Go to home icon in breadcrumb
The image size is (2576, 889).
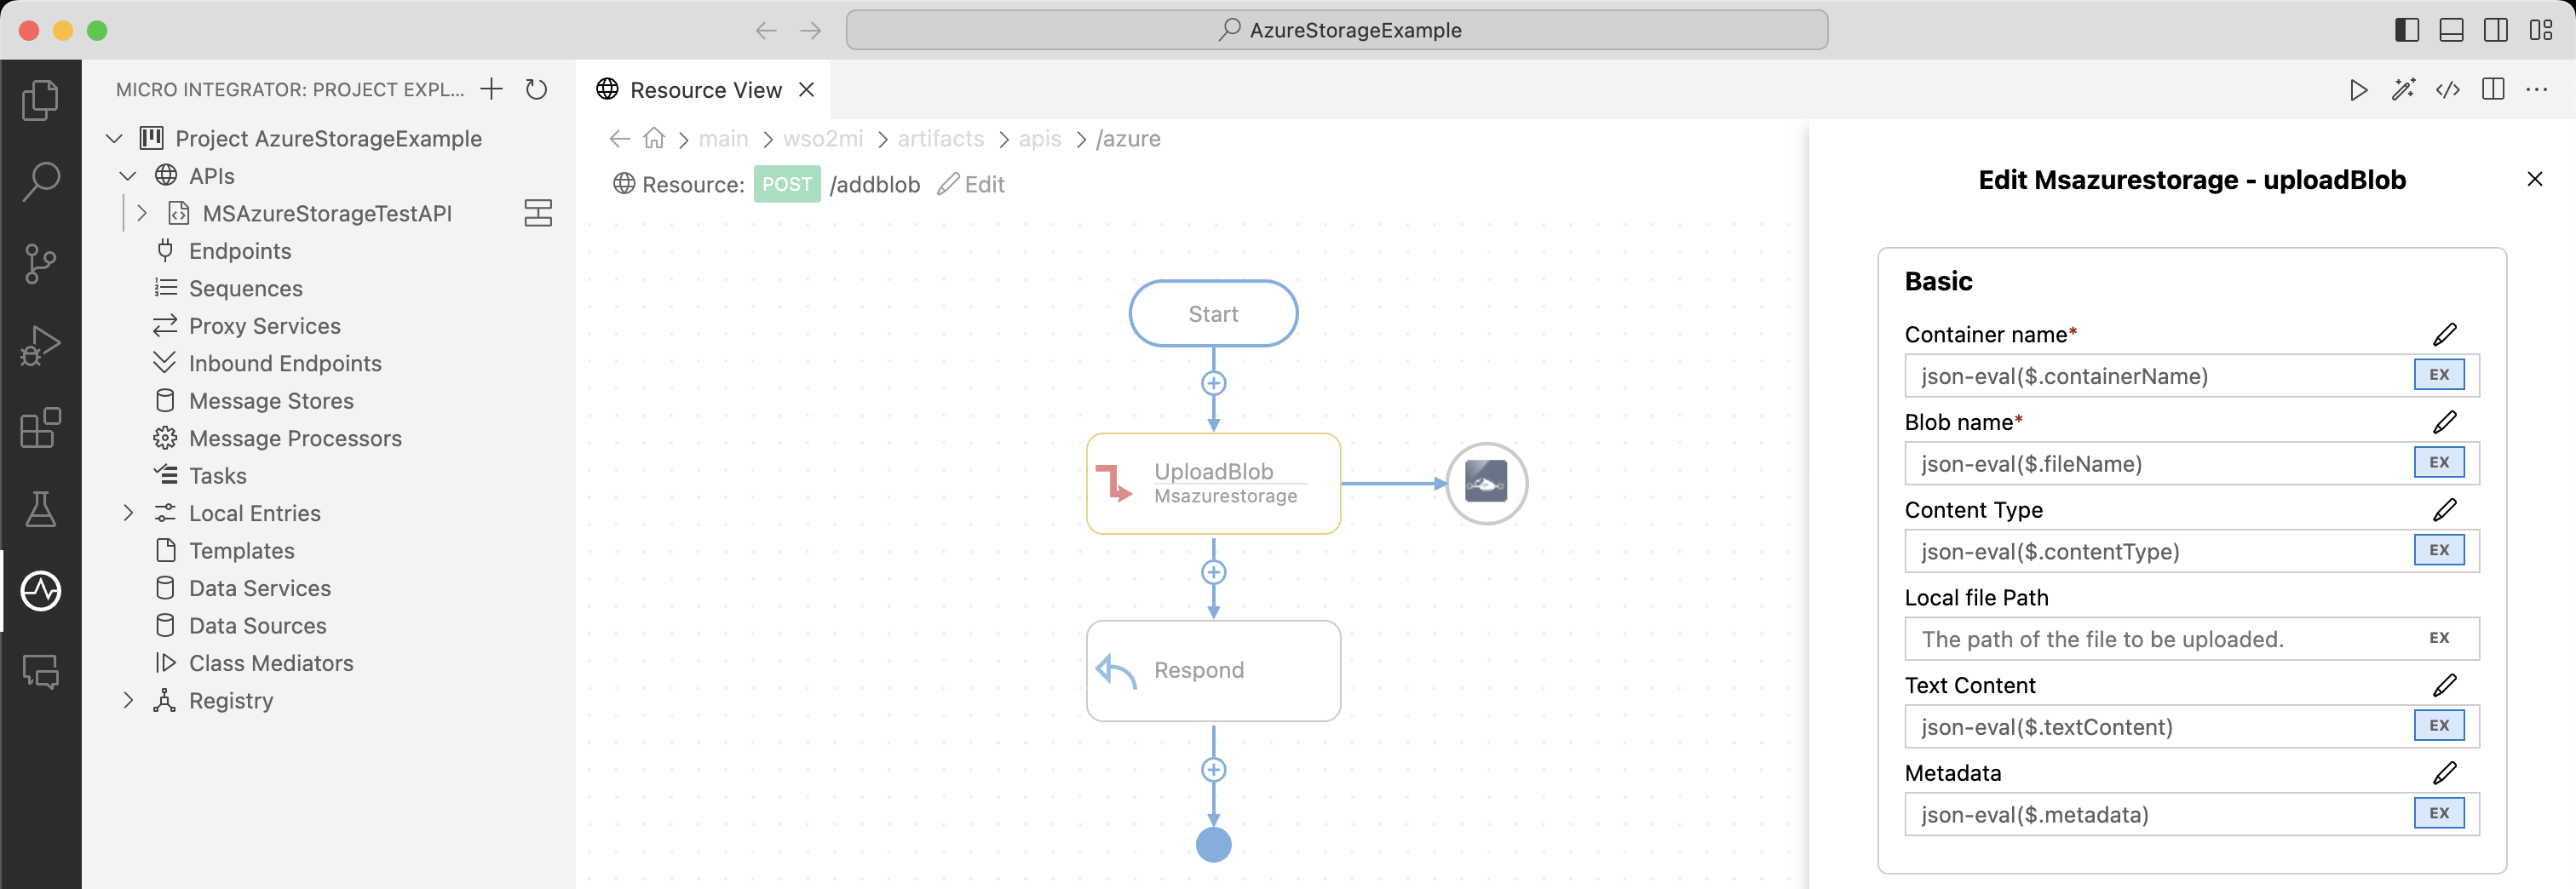[x=654, y=138]
